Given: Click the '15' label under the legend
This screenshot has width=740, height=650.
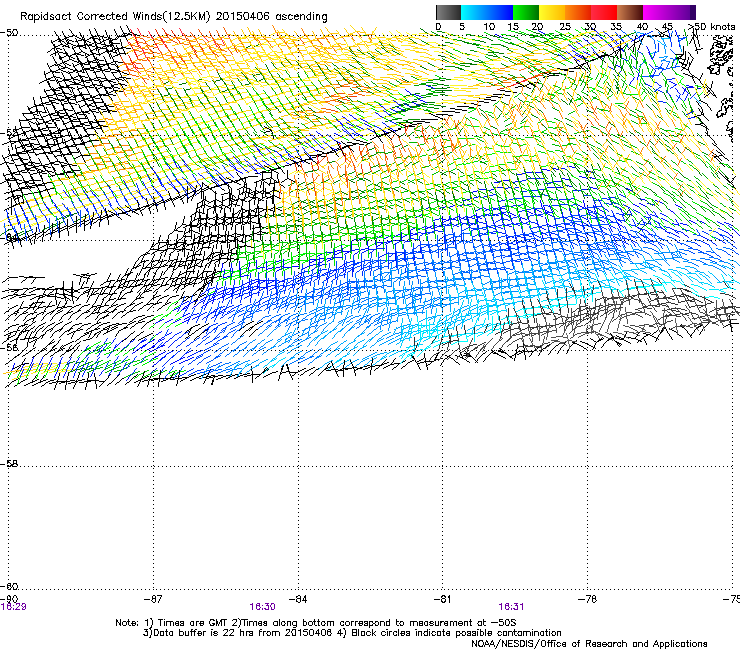Looking at the screenshot, I should coord(513,27).
